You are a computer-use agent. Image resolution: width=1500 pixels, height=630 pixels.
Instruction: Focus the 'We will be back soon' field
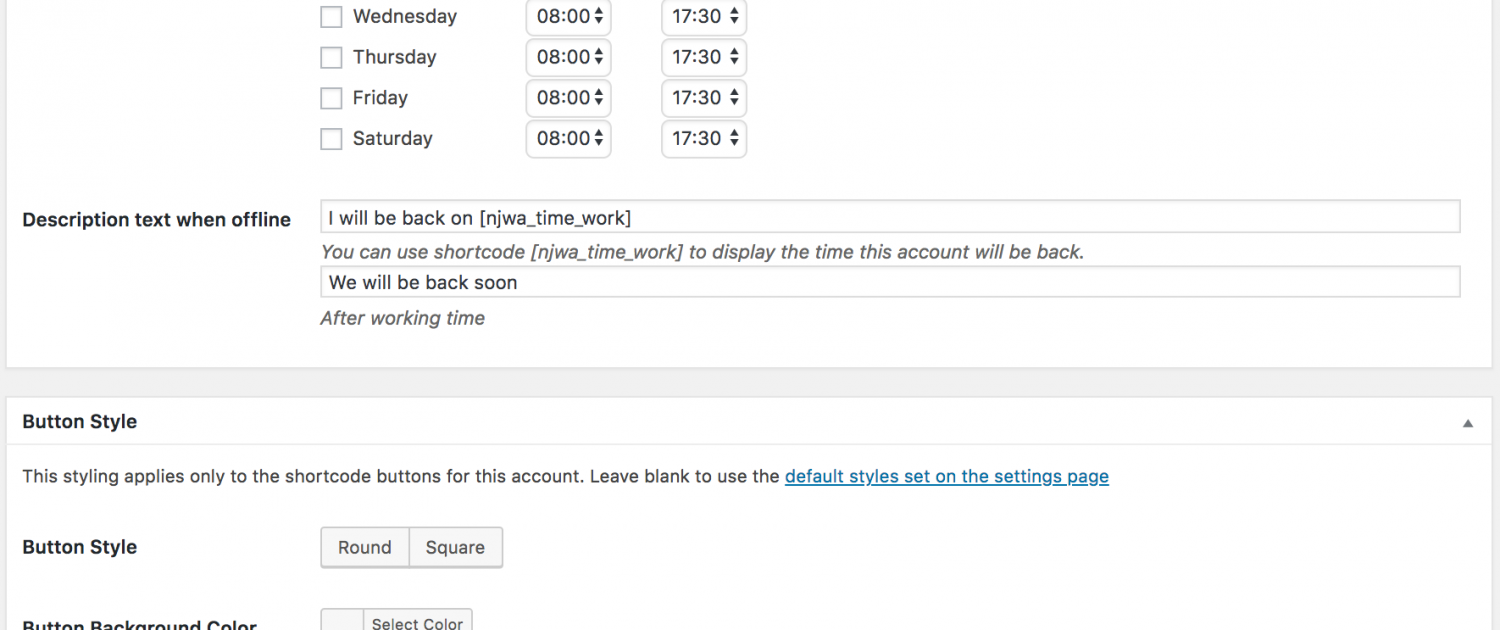[x=890, y=282]
